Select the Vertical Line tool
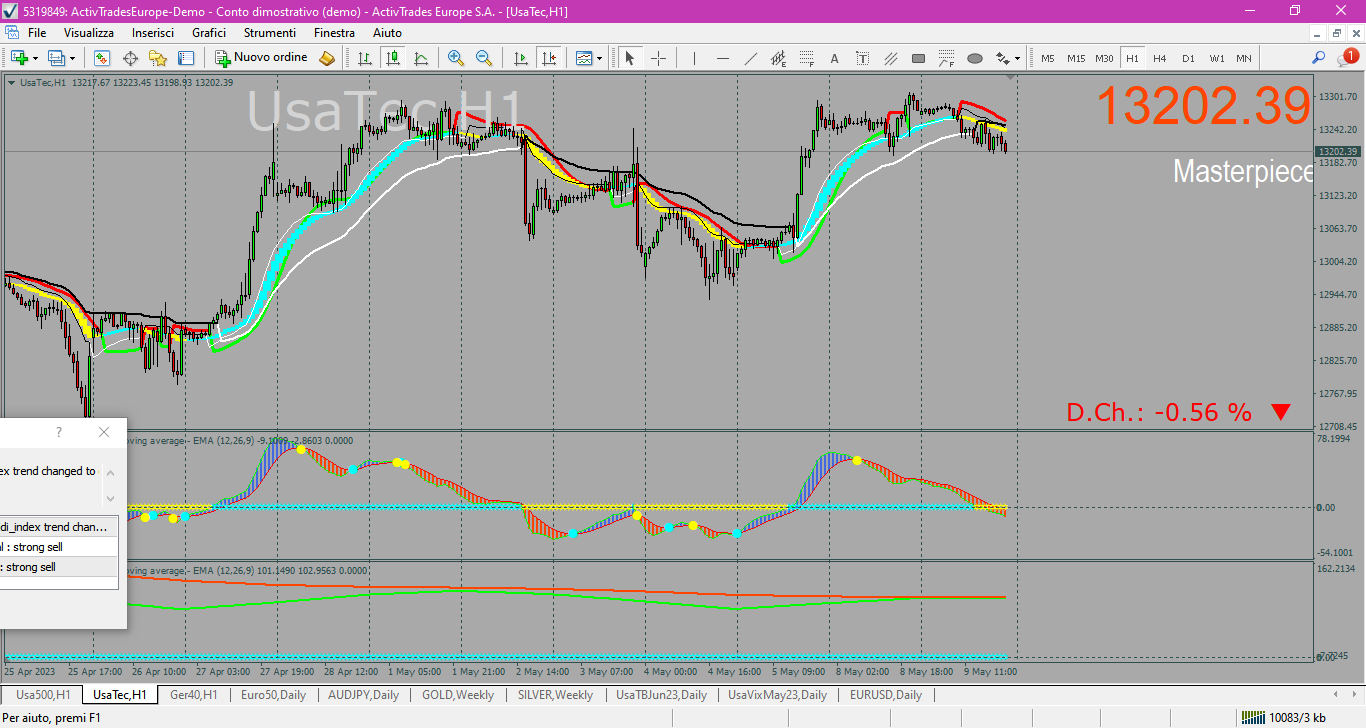Screen dimensions: 1366x728 pyautogui.click(x=694, y=58)
